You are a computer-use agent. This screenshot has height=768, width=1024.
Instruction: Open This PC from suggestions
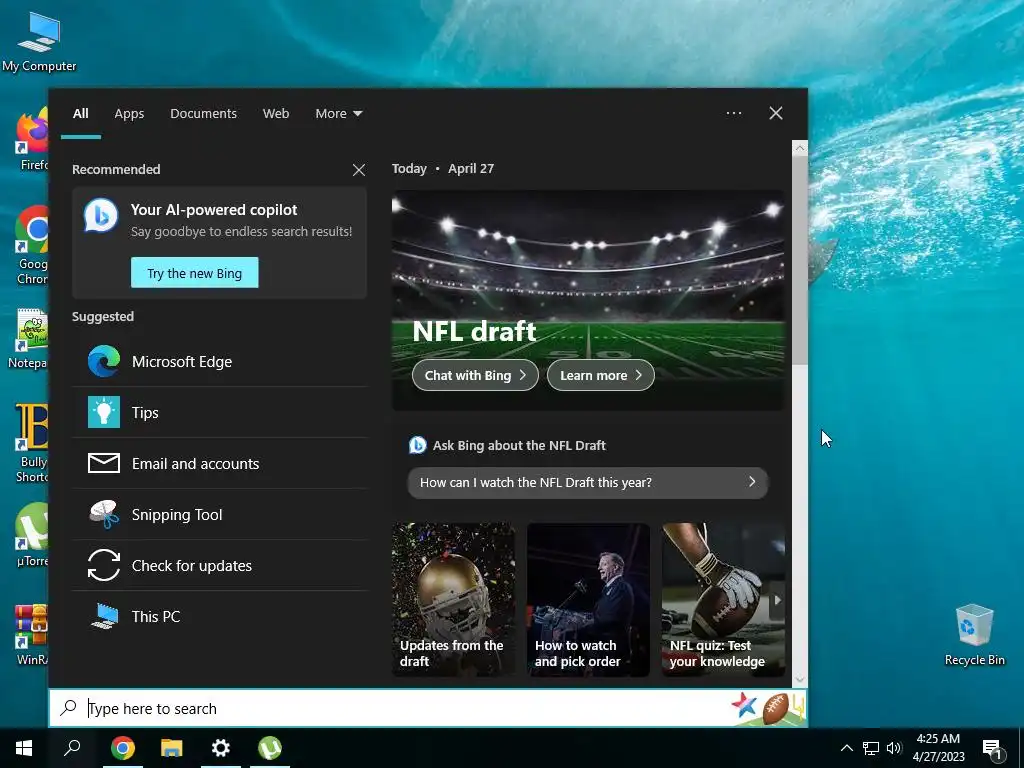tap(219, 616)
